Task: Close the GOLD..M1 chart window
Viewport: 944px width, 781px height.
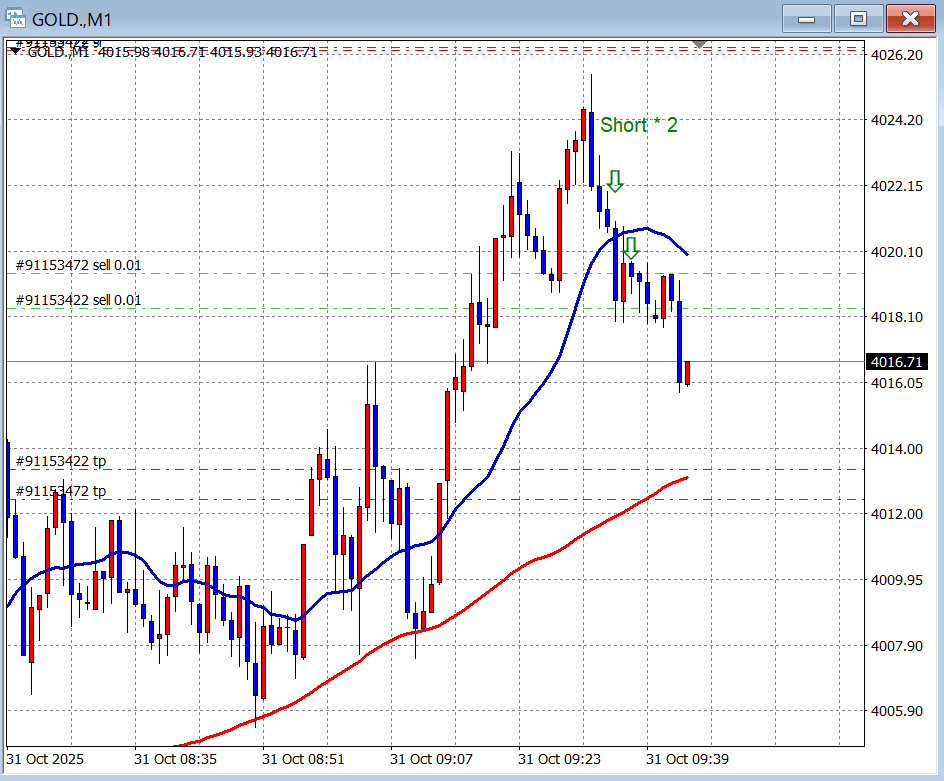Action: pos(909,19)
